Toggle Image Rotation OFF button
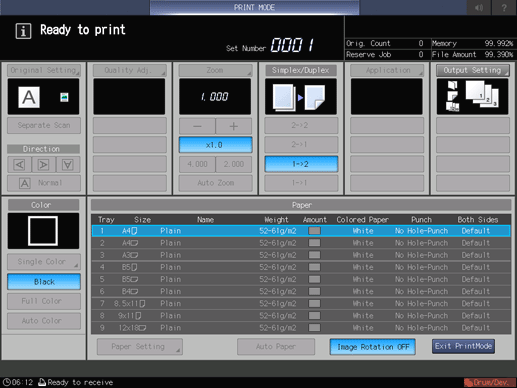 click(x=373, y=347)
